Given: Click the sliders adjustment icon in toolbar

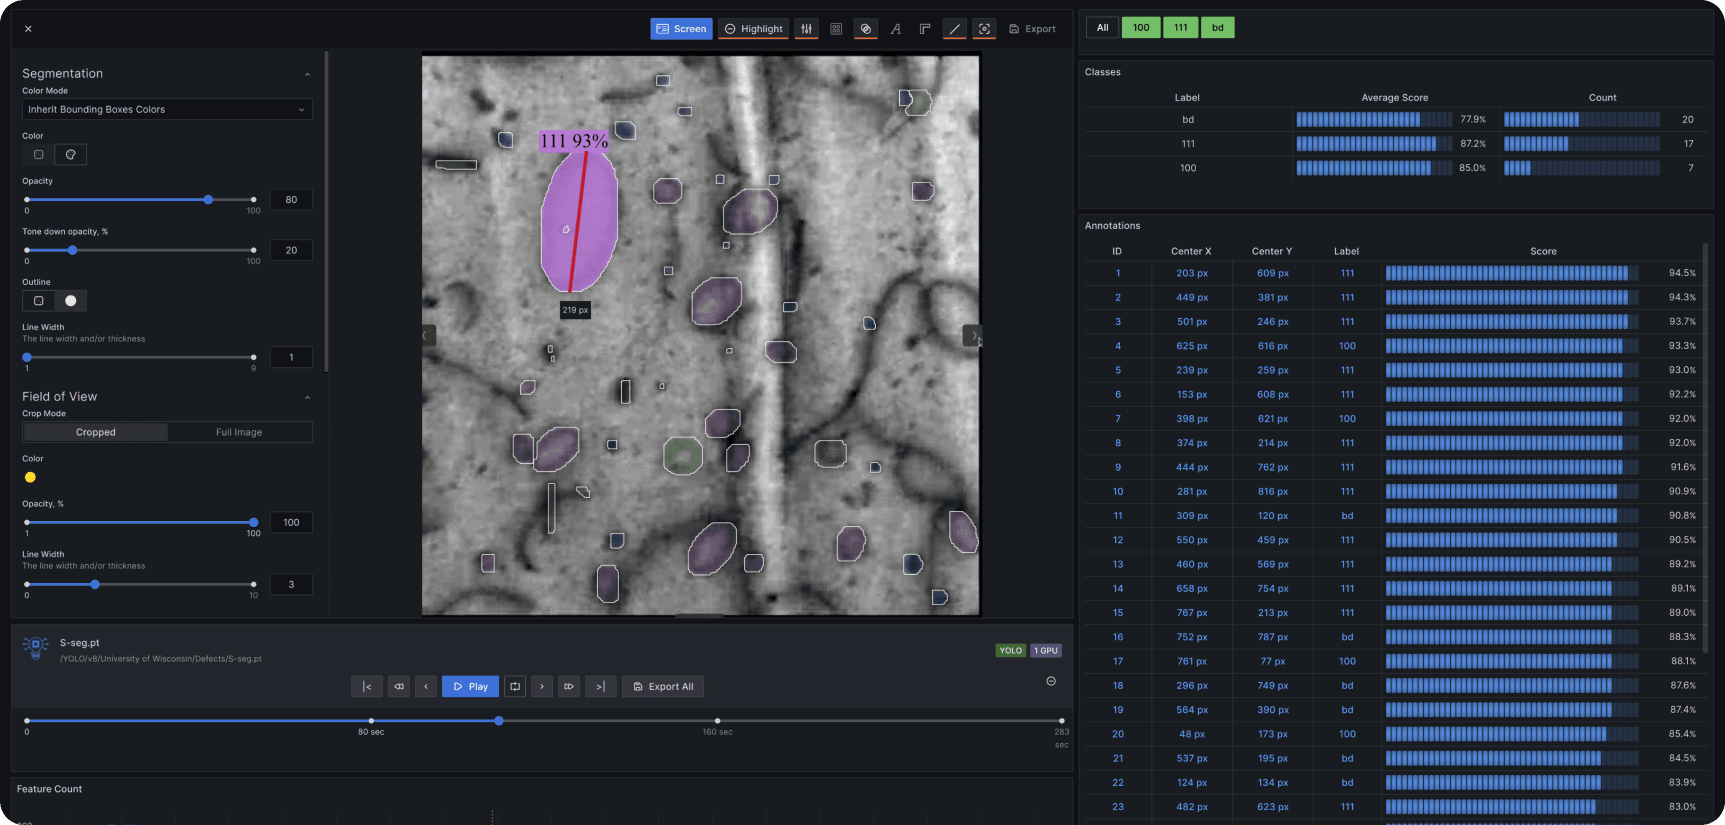Looking at the screenshot, I should coord(806,29).
